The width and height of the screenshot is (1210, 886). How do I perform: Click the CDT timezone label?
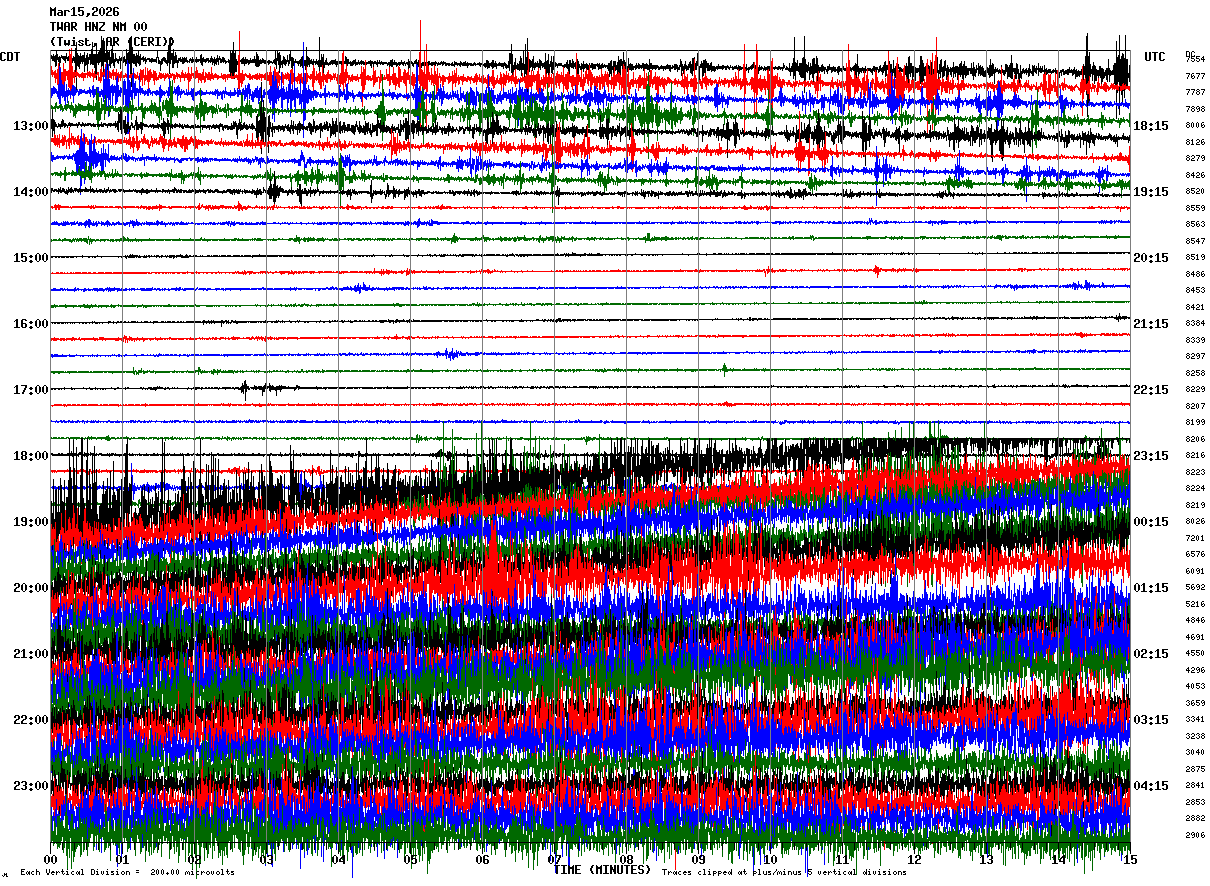tap(11, 57)
